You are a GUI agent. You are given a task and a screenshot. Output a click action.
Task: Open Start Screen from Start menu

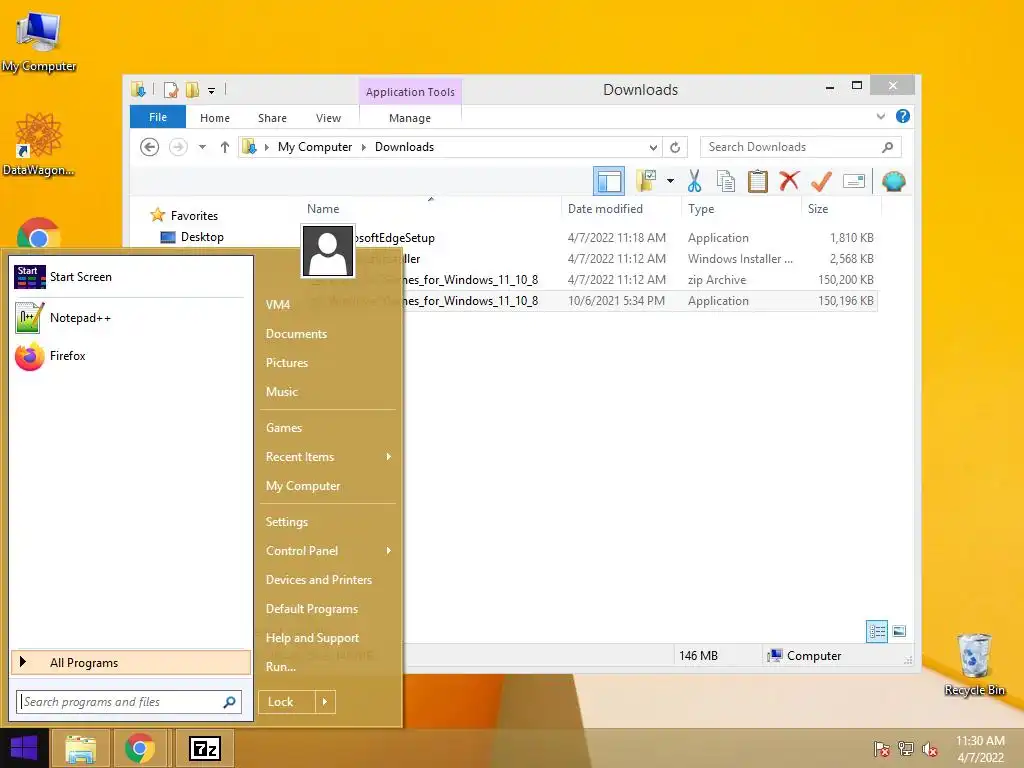[x=131, y=277]
